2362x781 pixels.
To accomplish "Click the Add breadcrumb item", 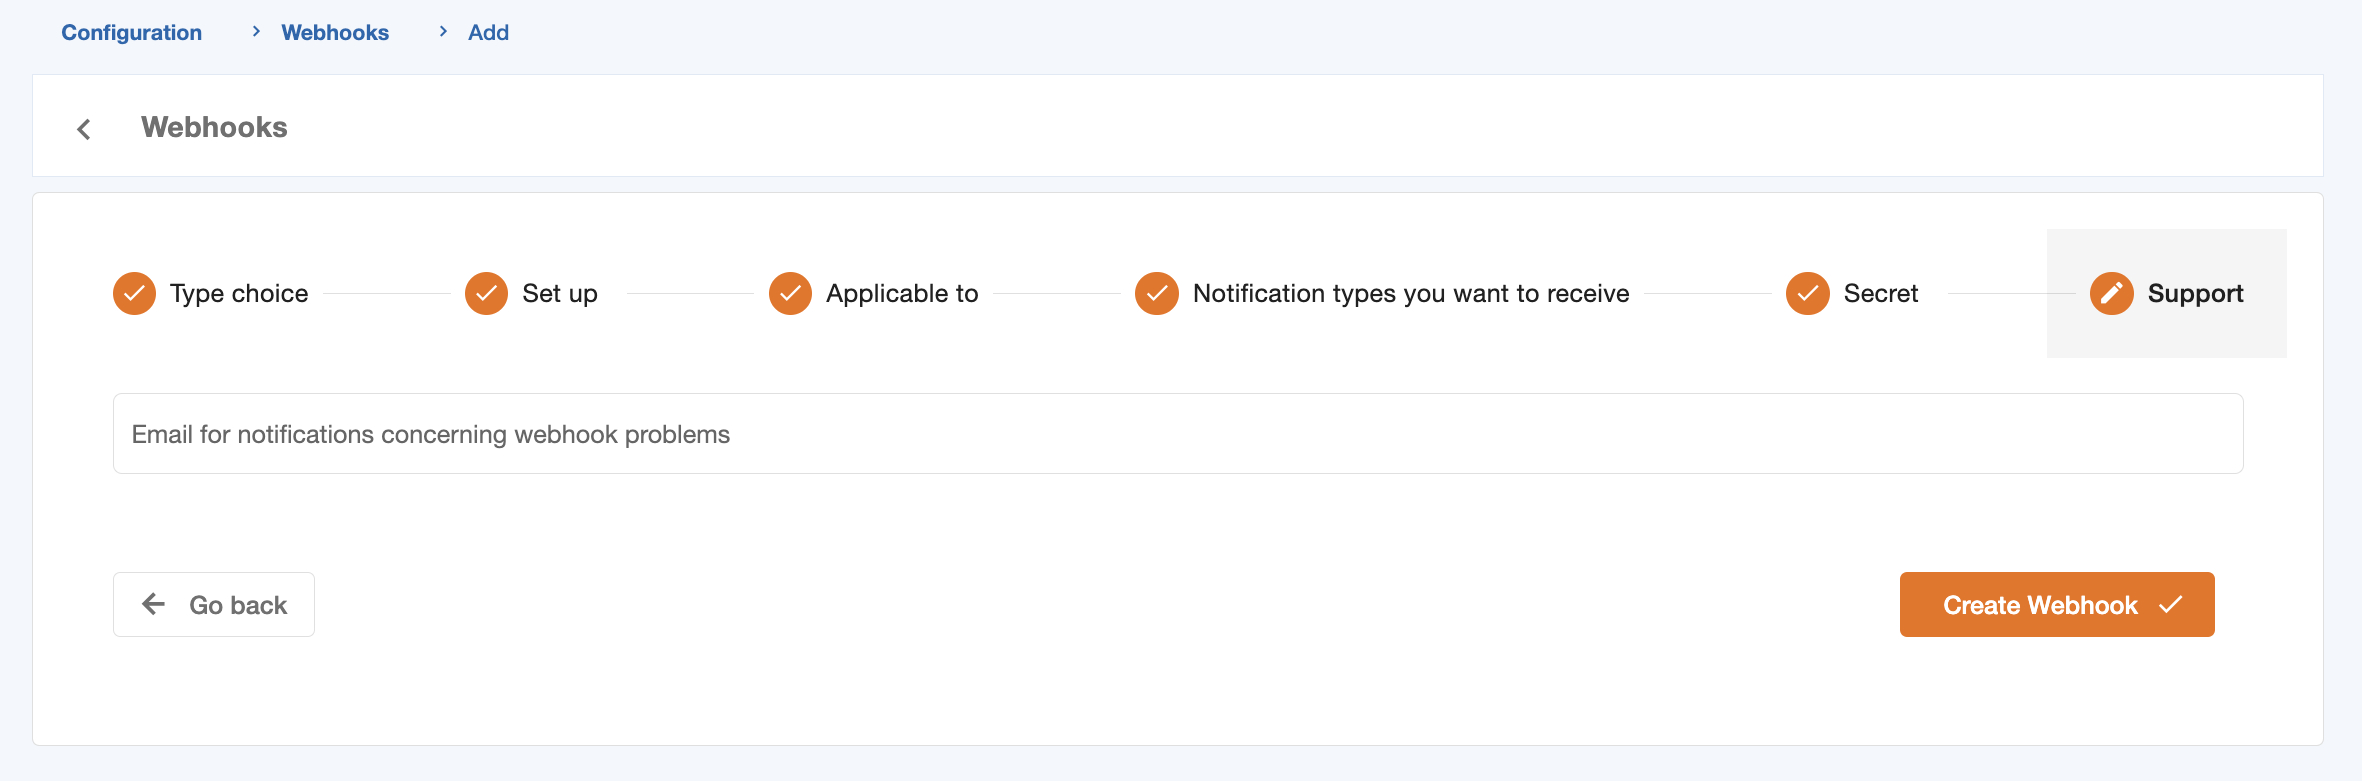I will pyautogui.click(x=488, y=32).
